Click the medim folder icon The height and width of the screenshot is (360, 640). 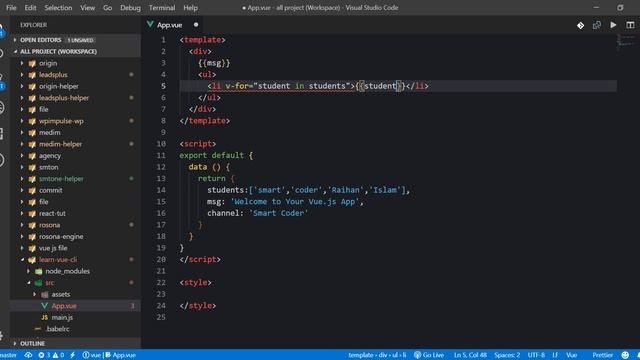coord(32,133)
